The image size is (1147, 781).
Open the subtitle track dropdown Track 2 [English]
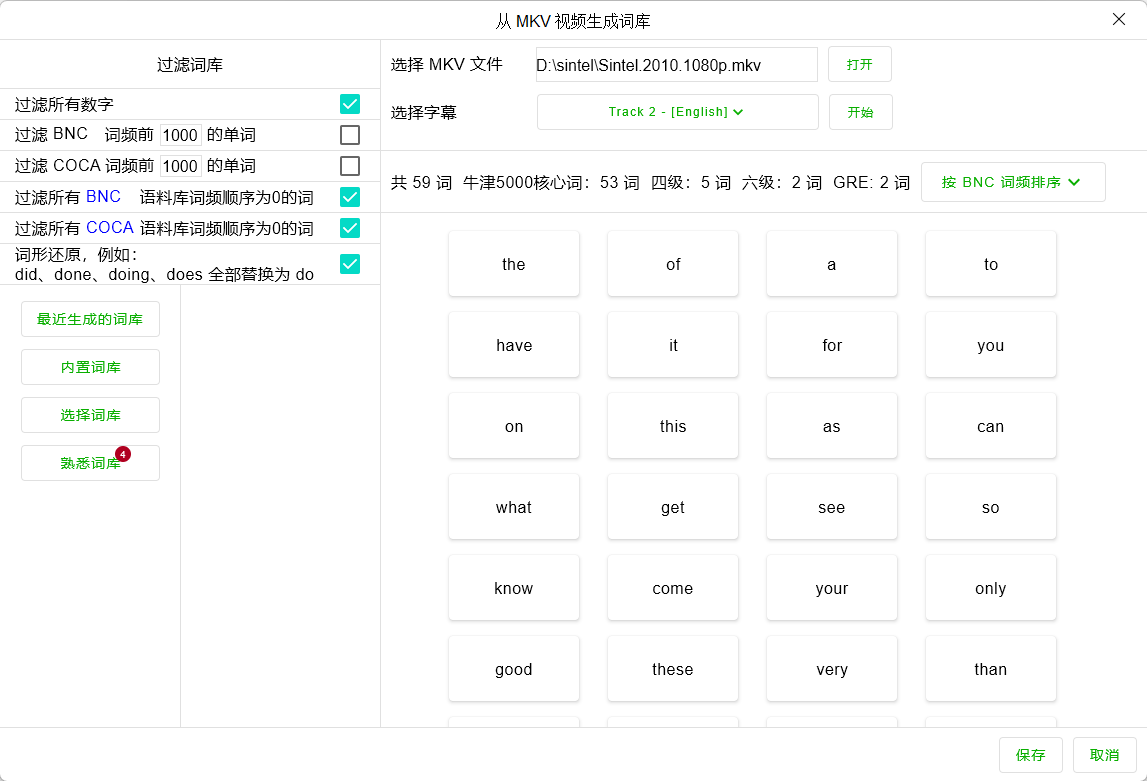[677, 111]
